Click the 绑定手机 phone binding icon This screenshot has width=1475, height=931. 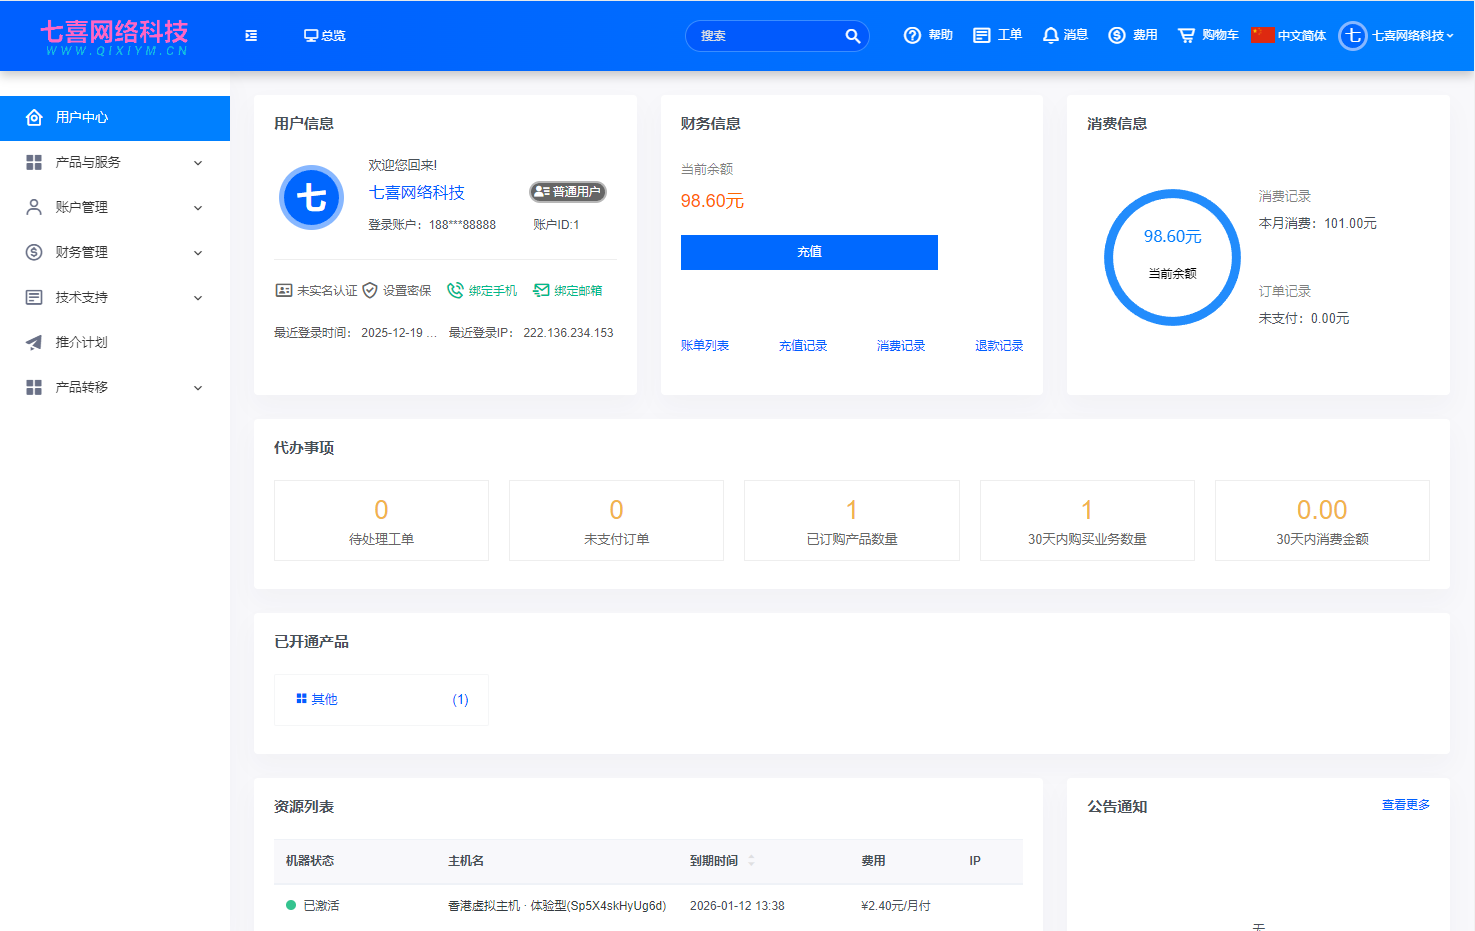[x=453, y=290]
